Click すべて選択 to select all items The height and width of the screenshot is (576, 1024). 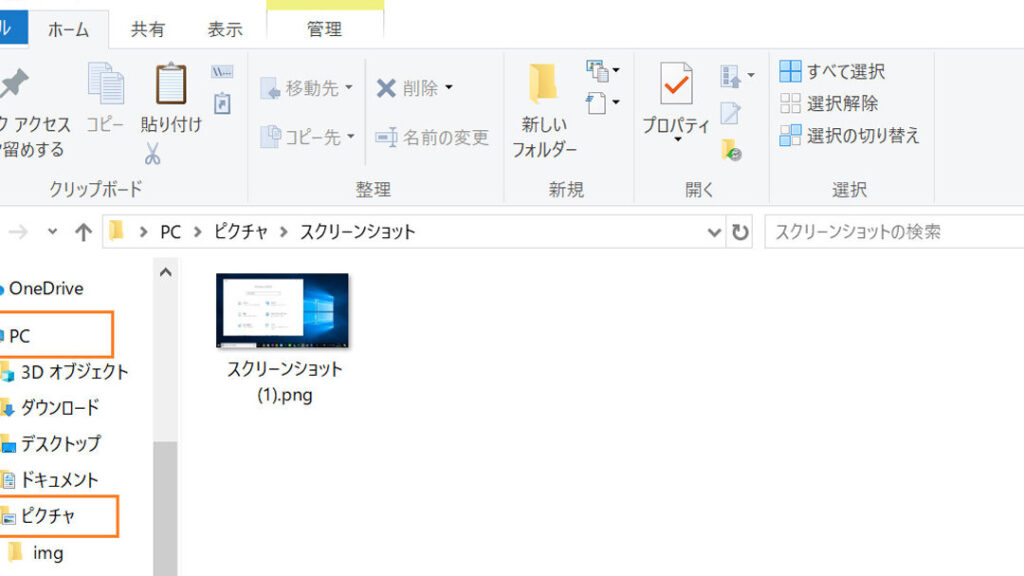pos(833,71)
